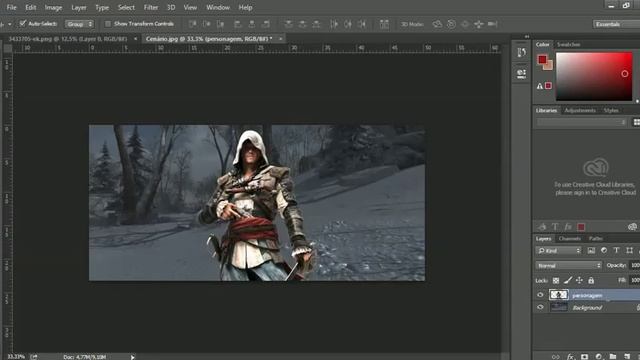Click the Distribute Left Edges icon
This screenshot has width=640, height=360.
pyautogui.click(x=334, y=24)
